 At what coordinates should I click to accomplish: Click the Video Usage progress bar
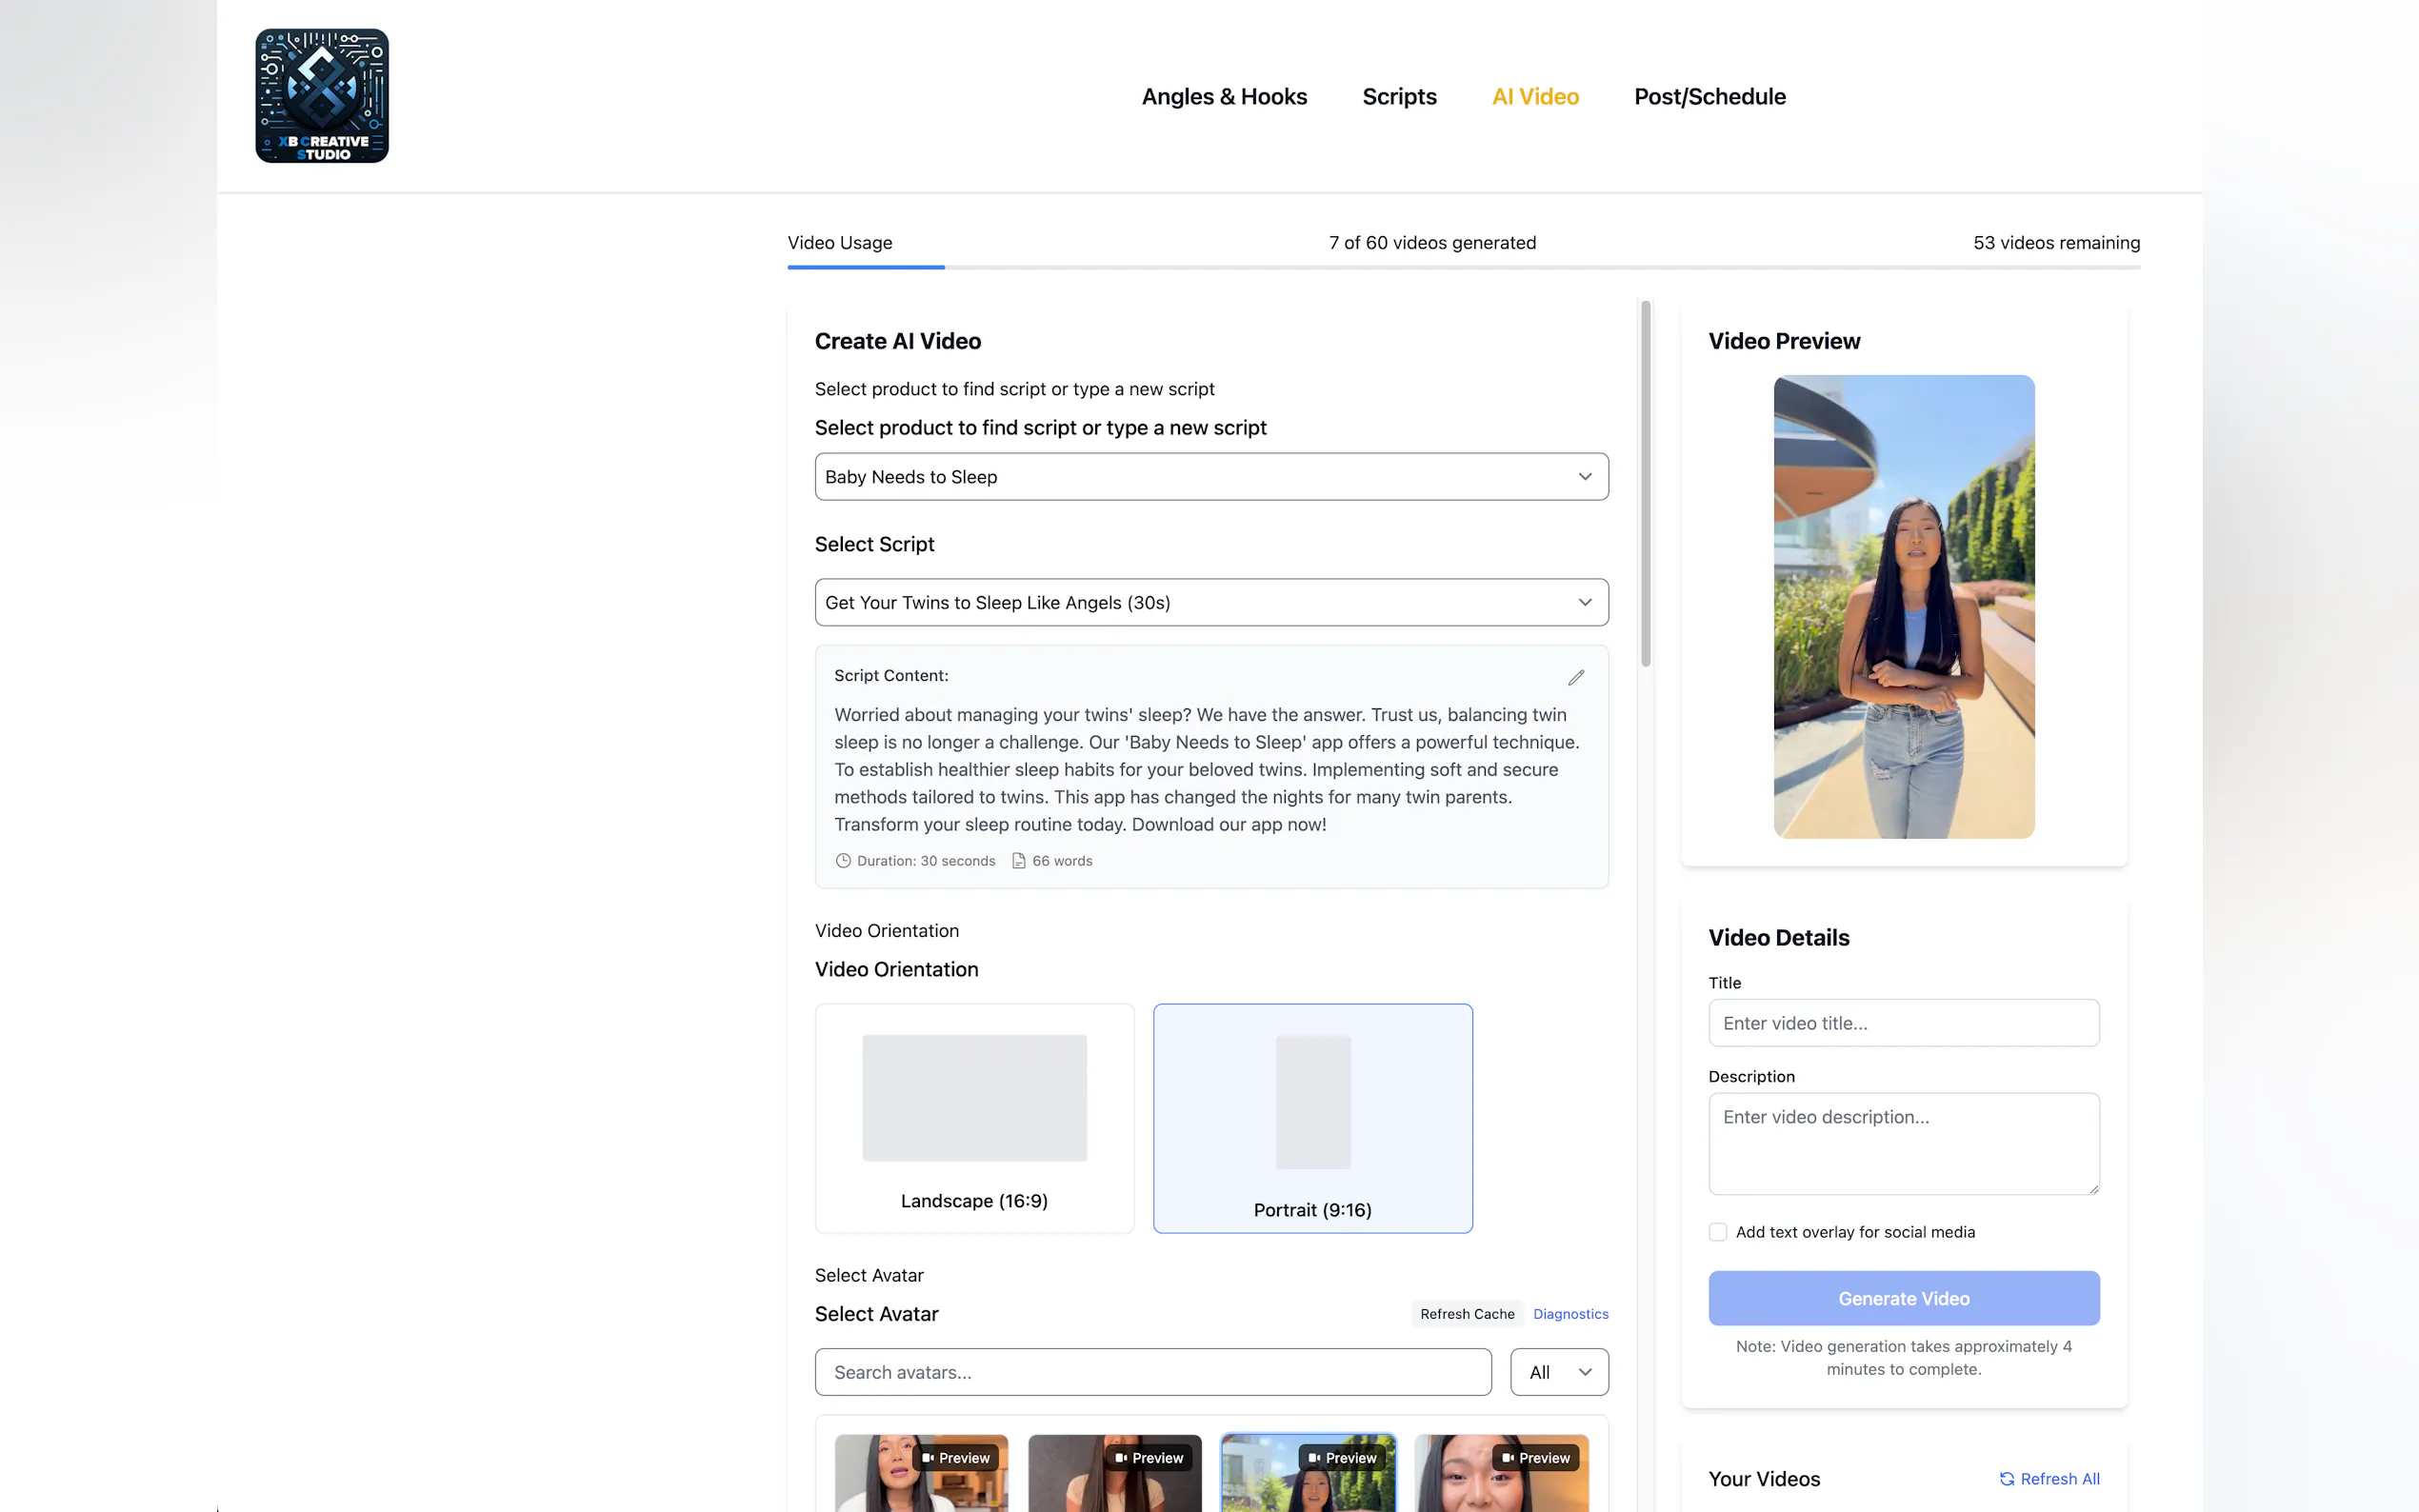click(x=1463, y=267)
